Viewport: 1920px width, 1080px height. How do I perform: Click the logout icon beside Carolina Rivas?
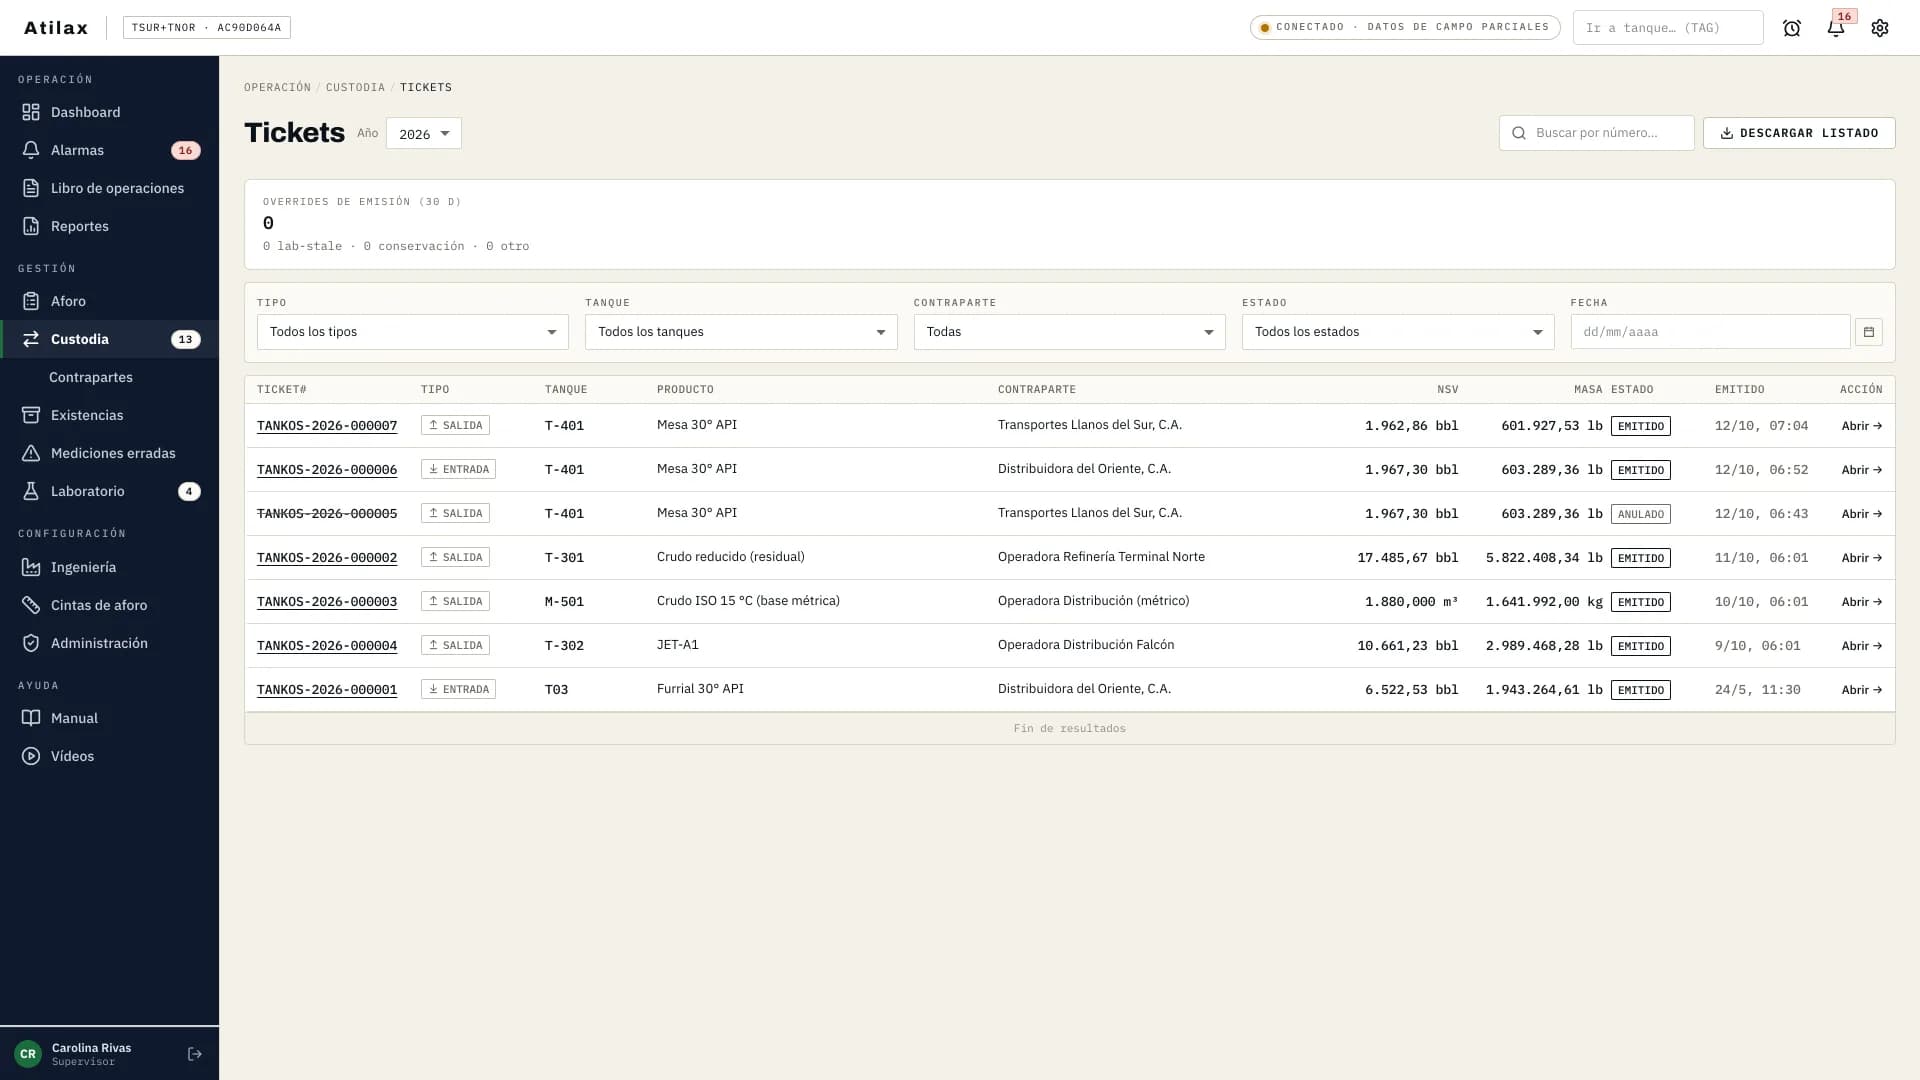point(195,1054)
